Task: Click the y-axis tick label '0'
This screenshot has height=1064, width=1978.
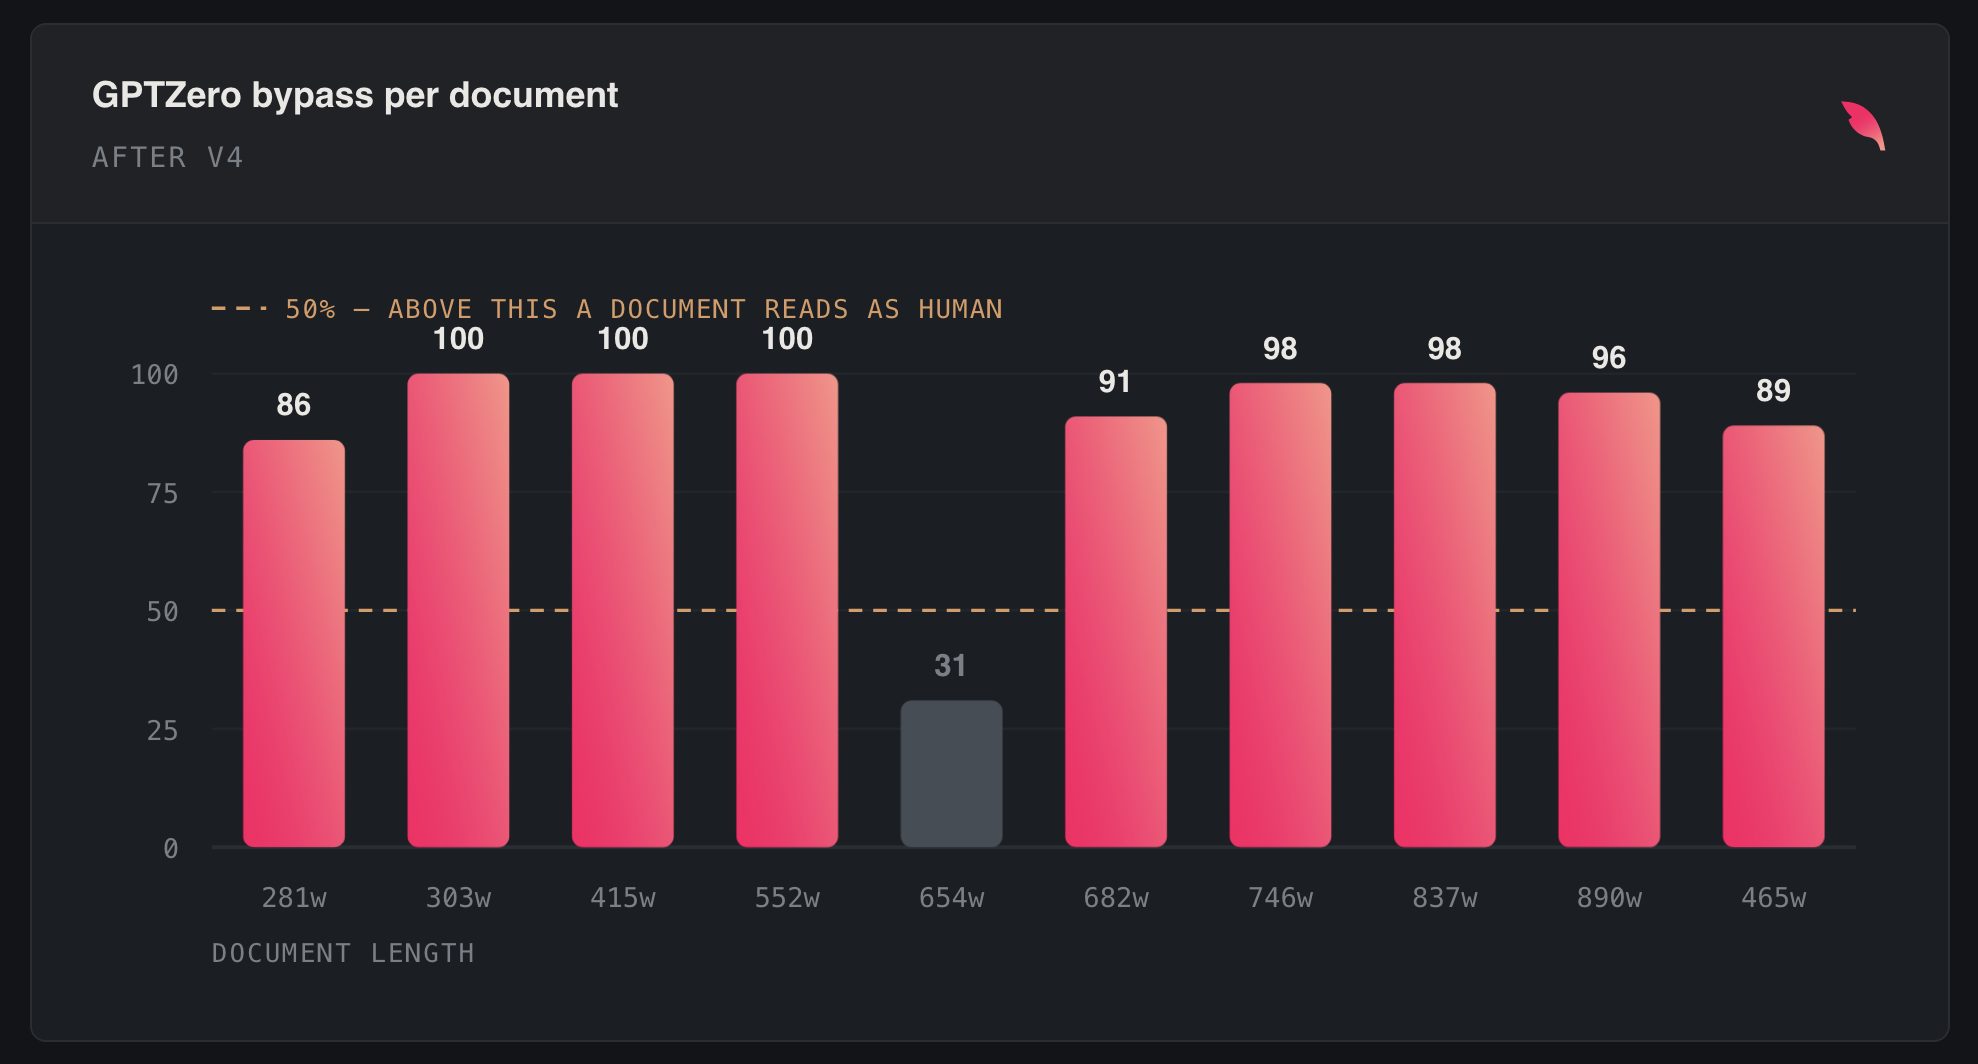Action: click(171, 849)
